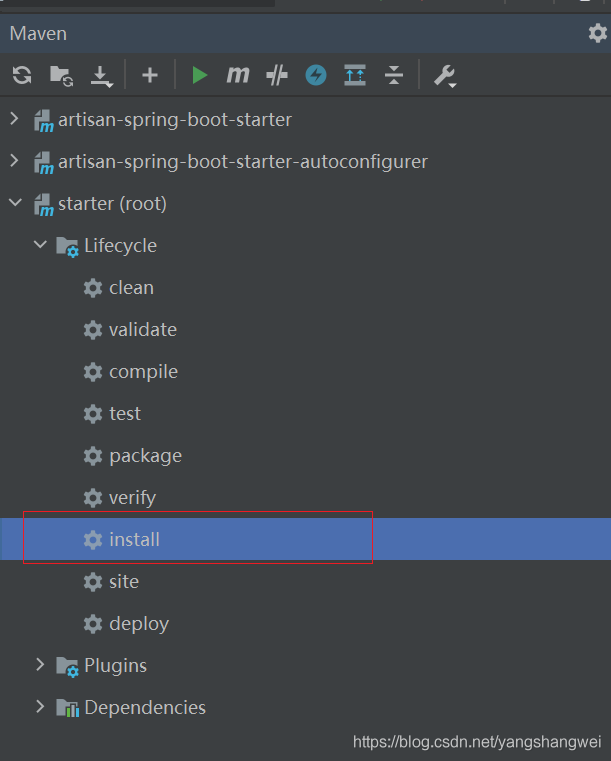Image resolution: width=611 pixels, height=761 pixels.
Task: Open Maven Settings wrench icon
Action: [x=445, y=75]
